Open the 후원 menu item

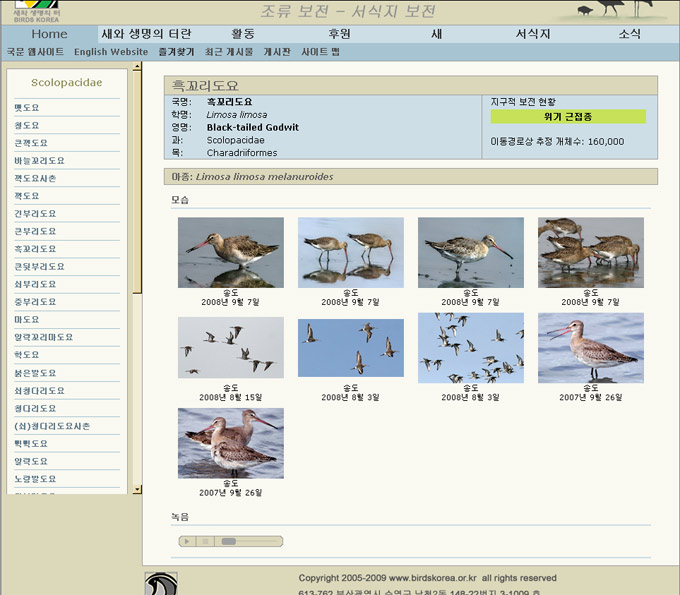[339, 34]
